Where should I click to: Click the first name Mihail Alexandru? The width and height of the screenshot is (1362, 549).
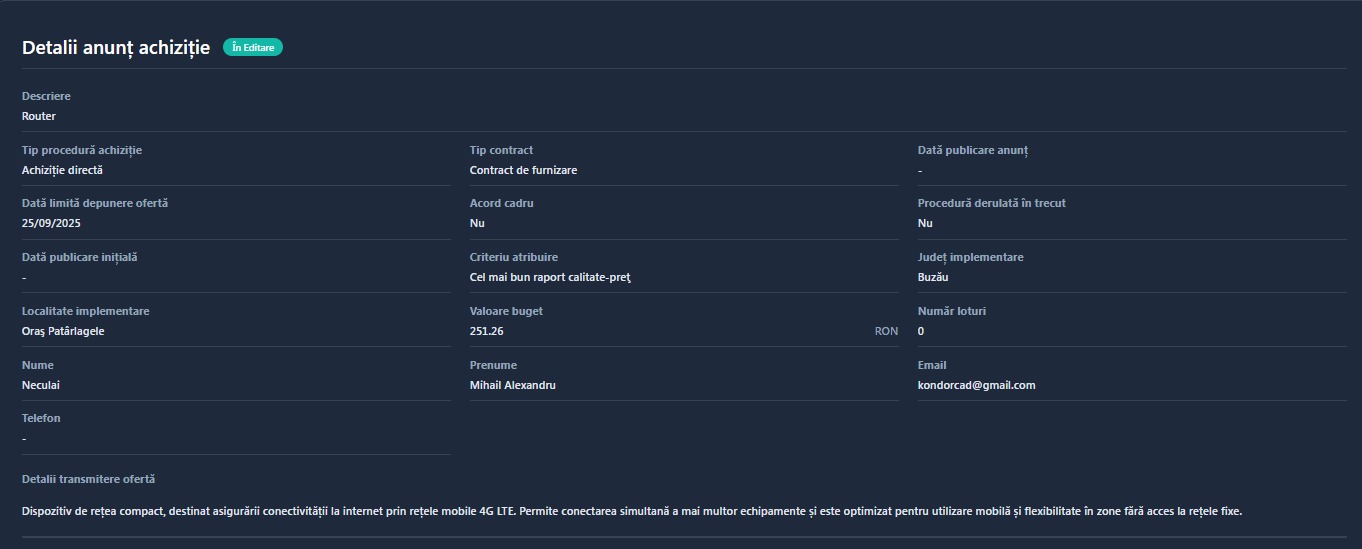[512, 385]
